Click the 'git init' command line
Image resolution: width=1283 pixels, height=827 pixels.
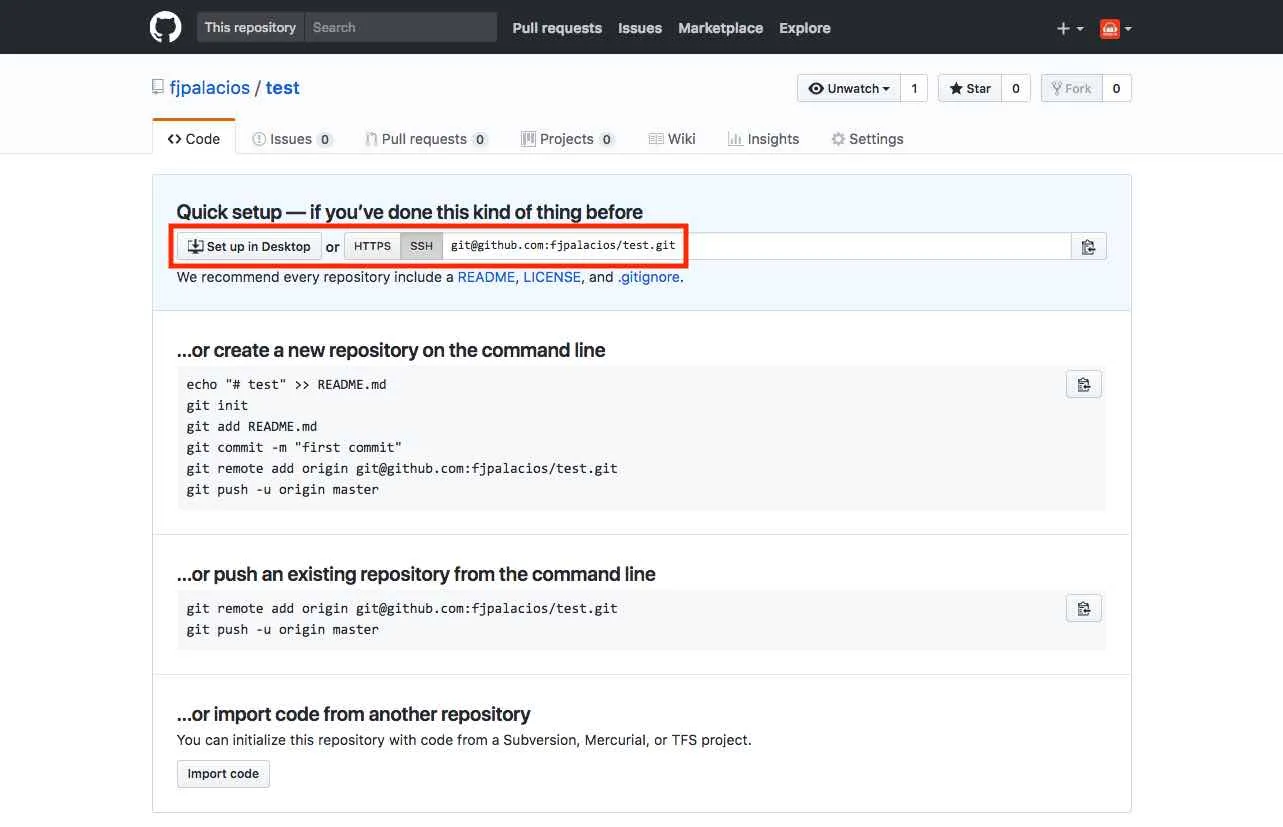click(217, 405)
